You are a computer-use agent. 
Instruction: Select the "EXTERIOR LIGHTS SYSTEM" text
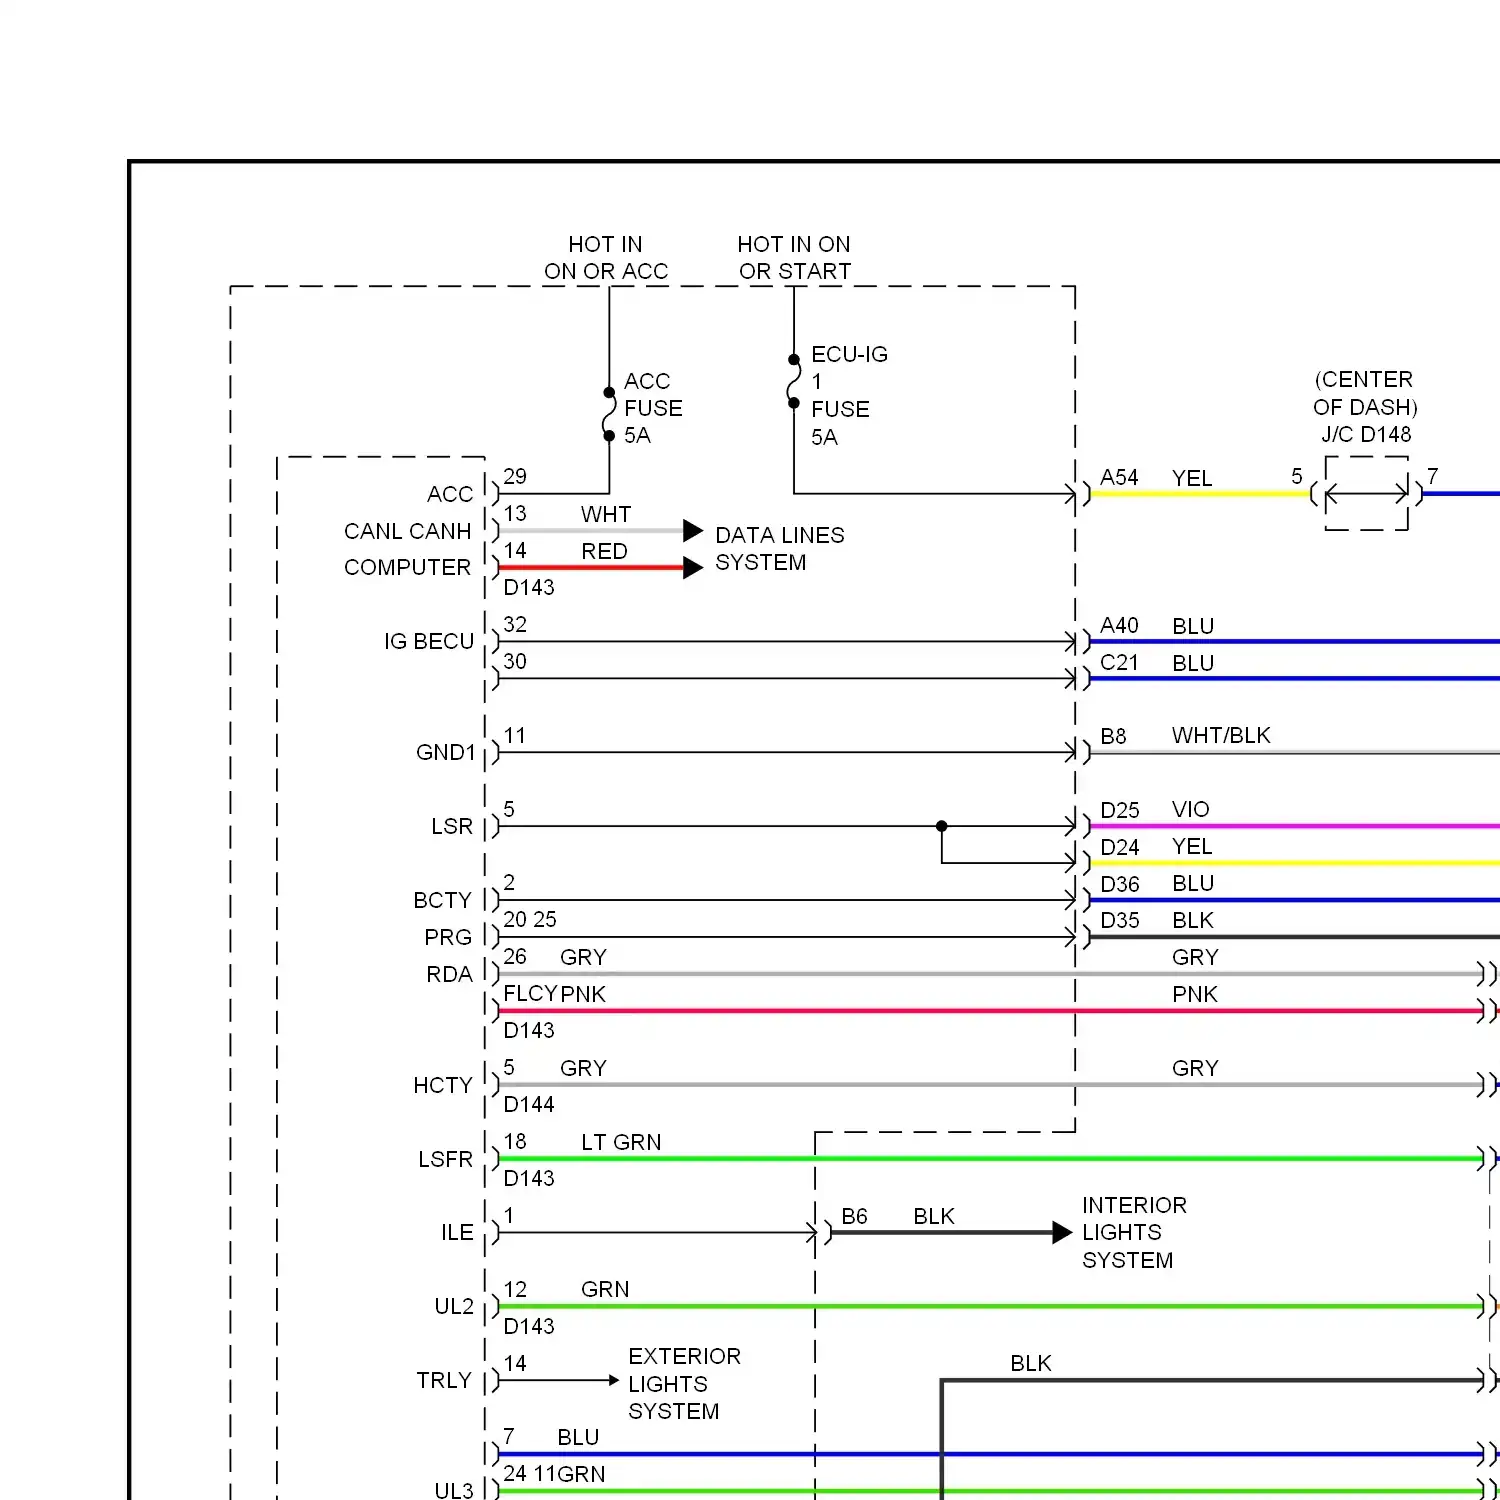coord(684,1384)
